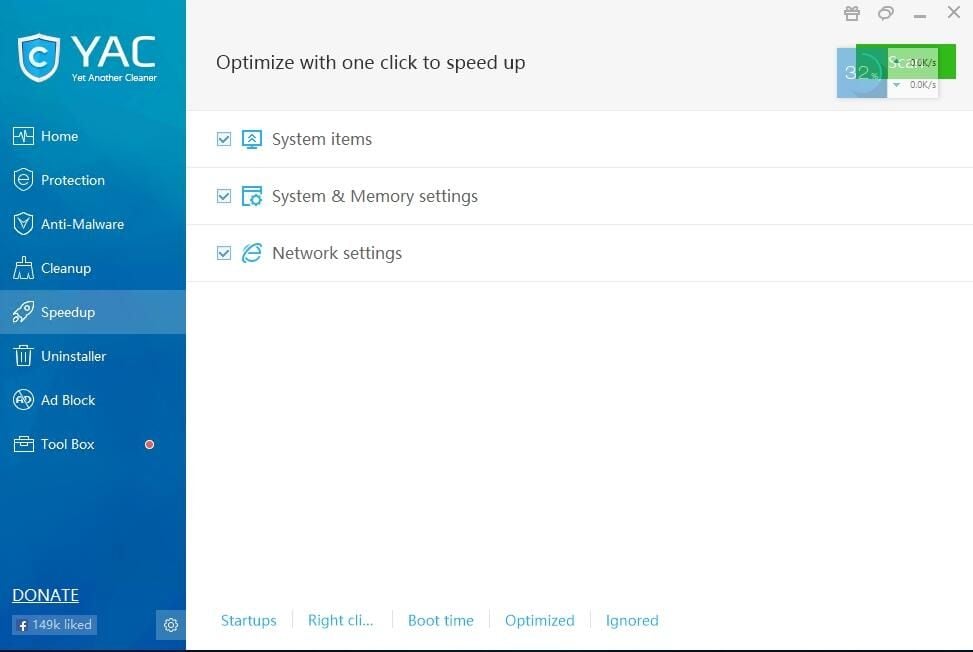This screenshot has height=652, width=973.
Task: Open the Optimized list link
Action: click(x=540, y=620)
